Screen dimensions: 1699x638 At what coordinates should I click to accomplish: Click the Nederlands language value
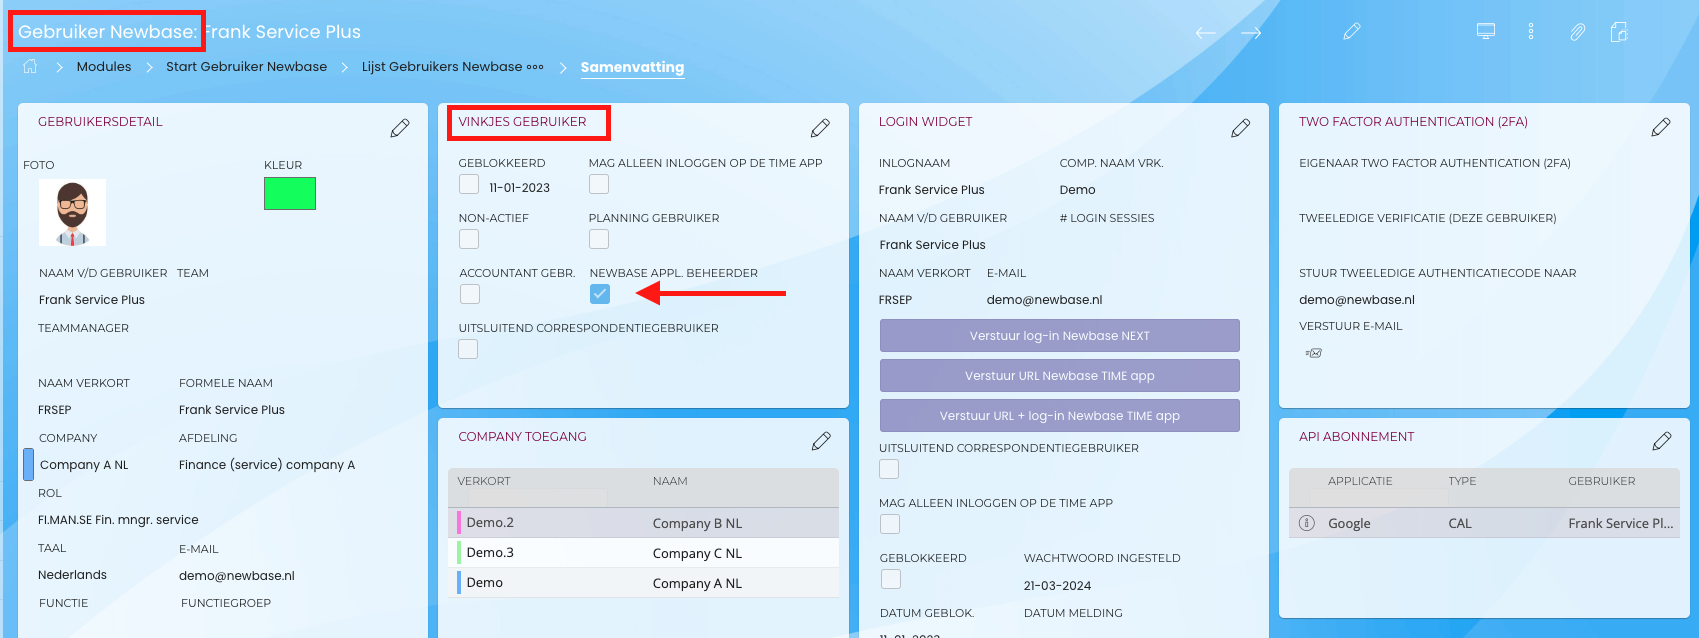point(72,575)
